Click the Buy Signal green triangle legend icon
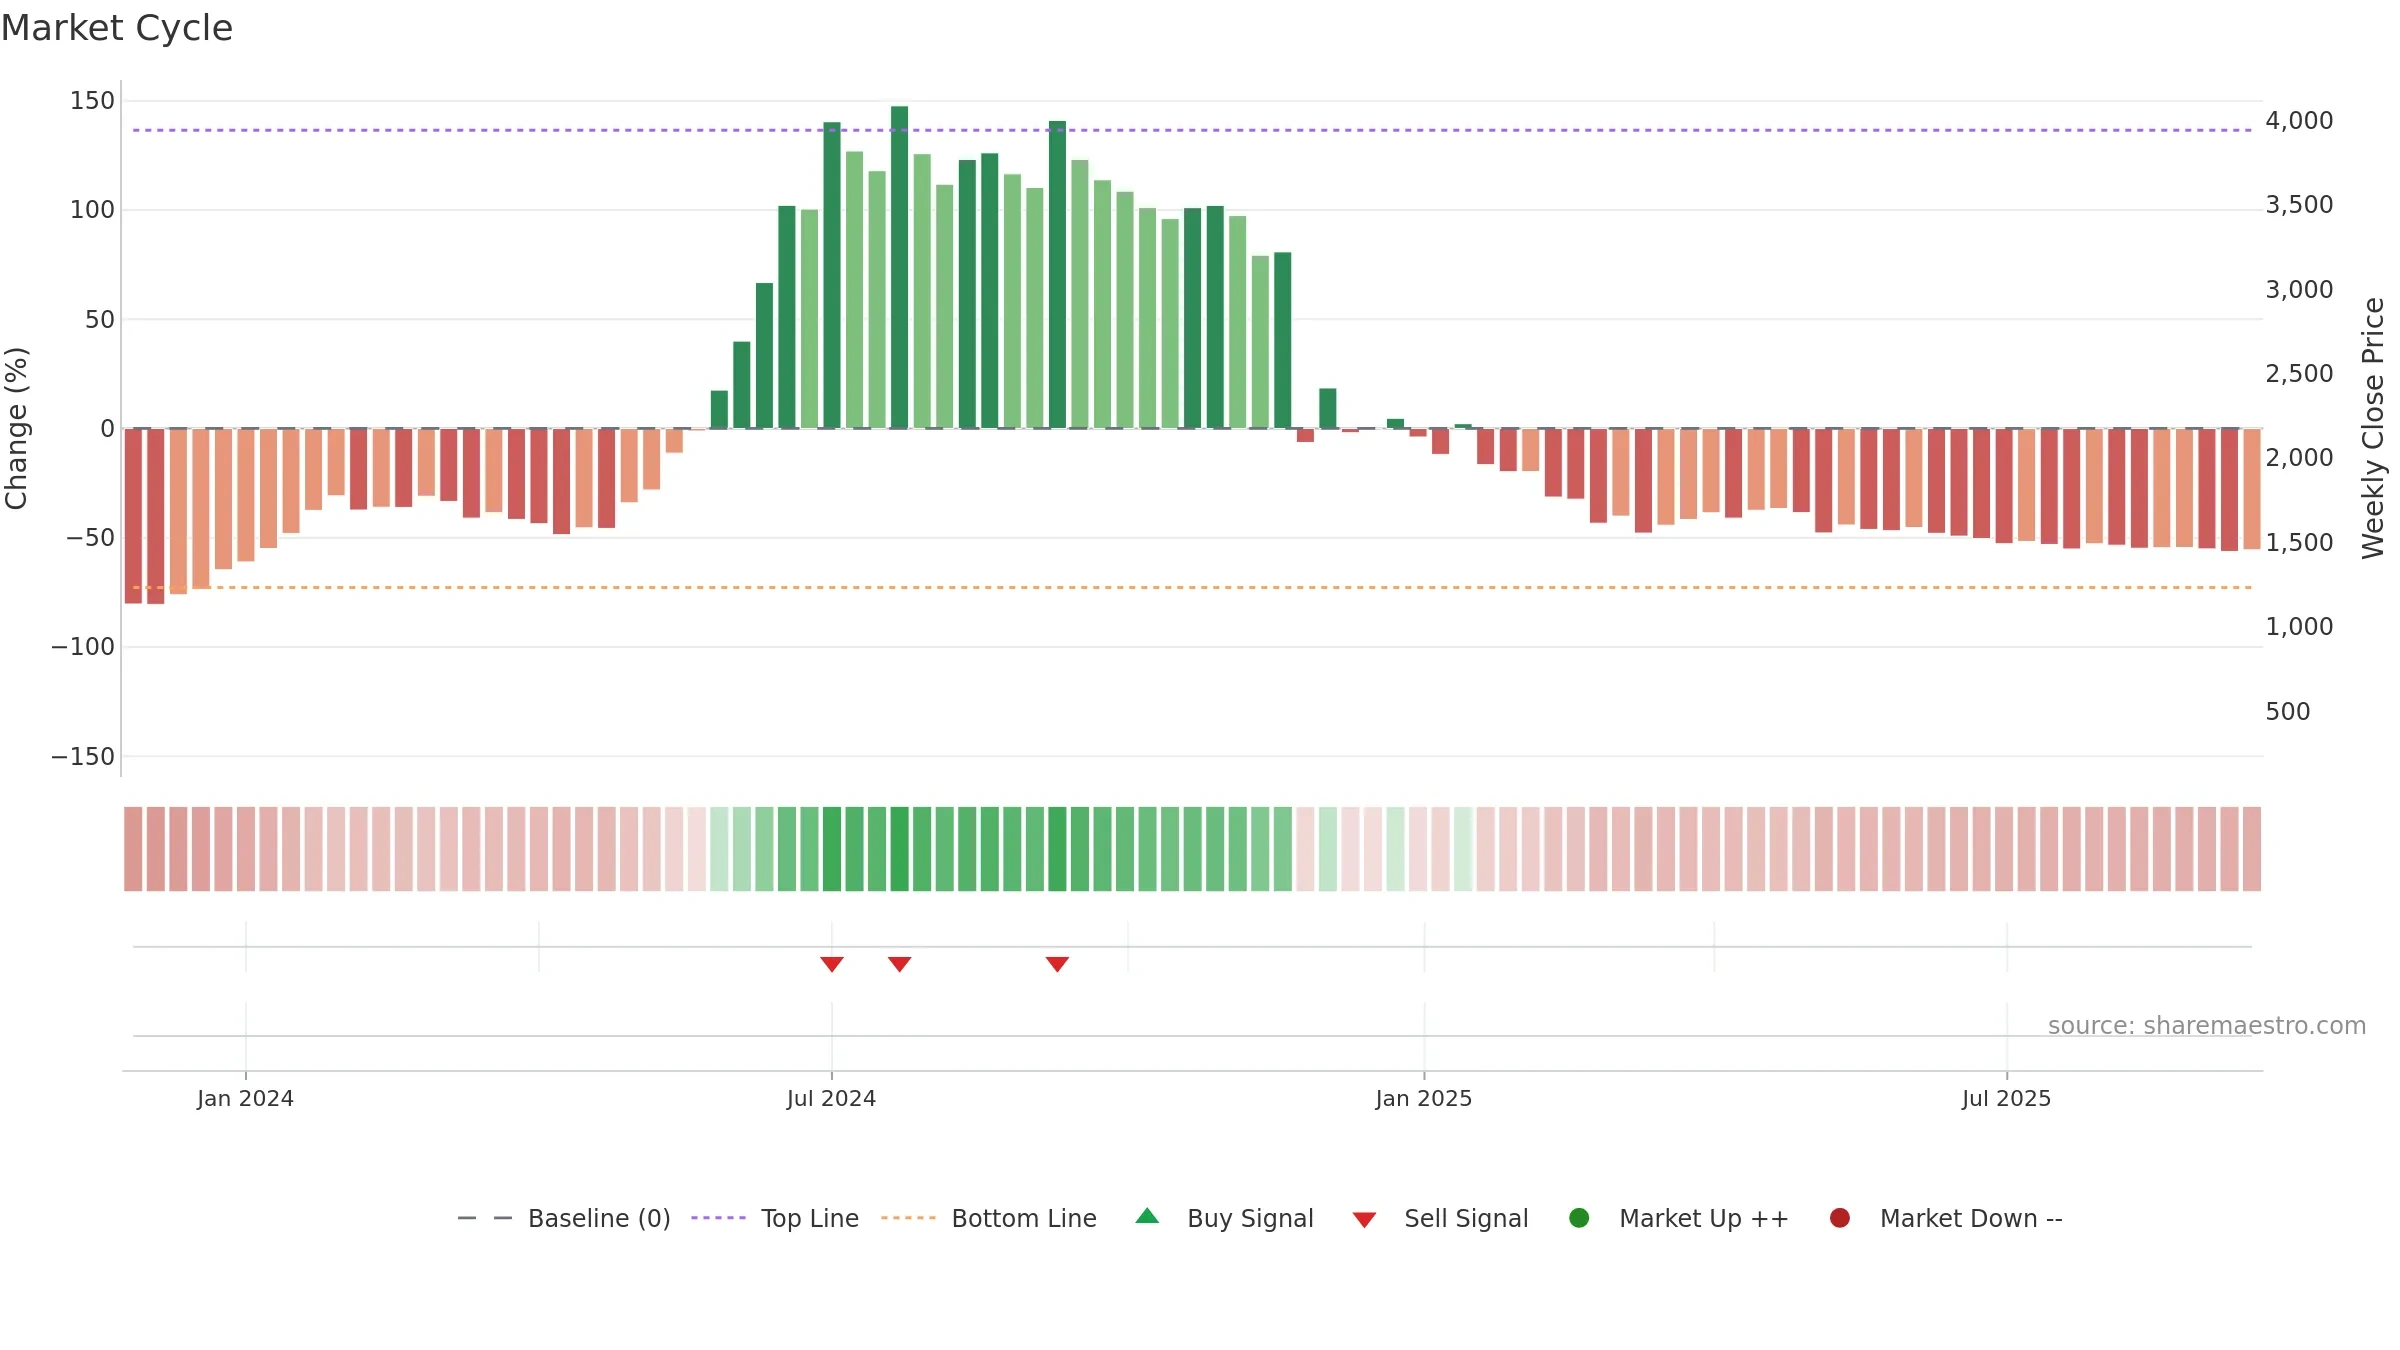Image resolution: width=2400 pixels, height=1350 pixels. coord(1147,1216)
